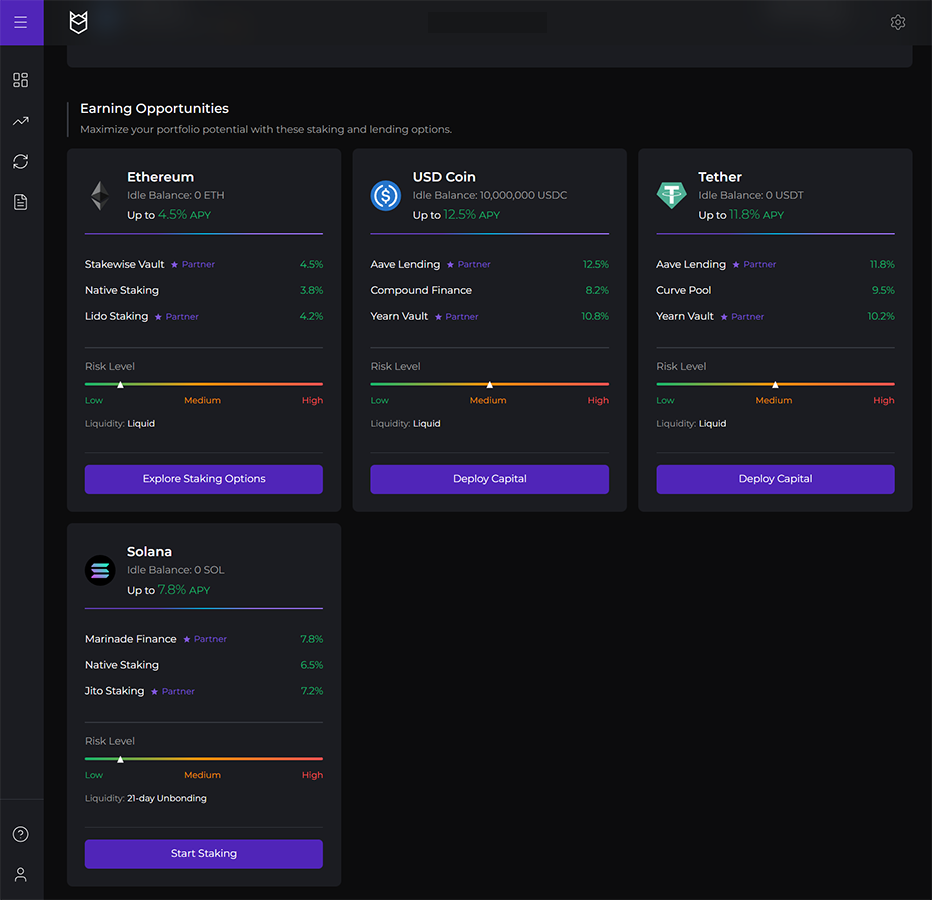The height and width of the screenshot is (900, 932).
Task: Open the user profile icon
Action: tap(21, 874)
